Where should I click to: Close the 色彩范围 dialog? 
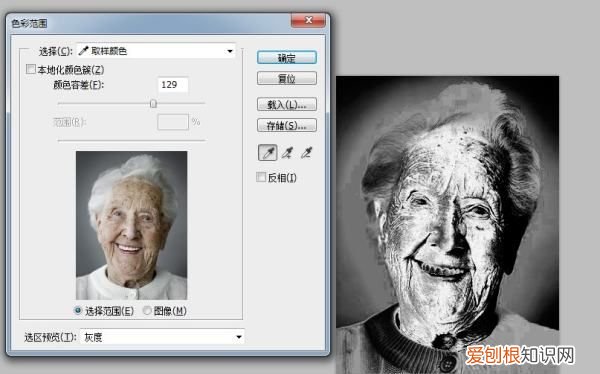tap(308, 20)
